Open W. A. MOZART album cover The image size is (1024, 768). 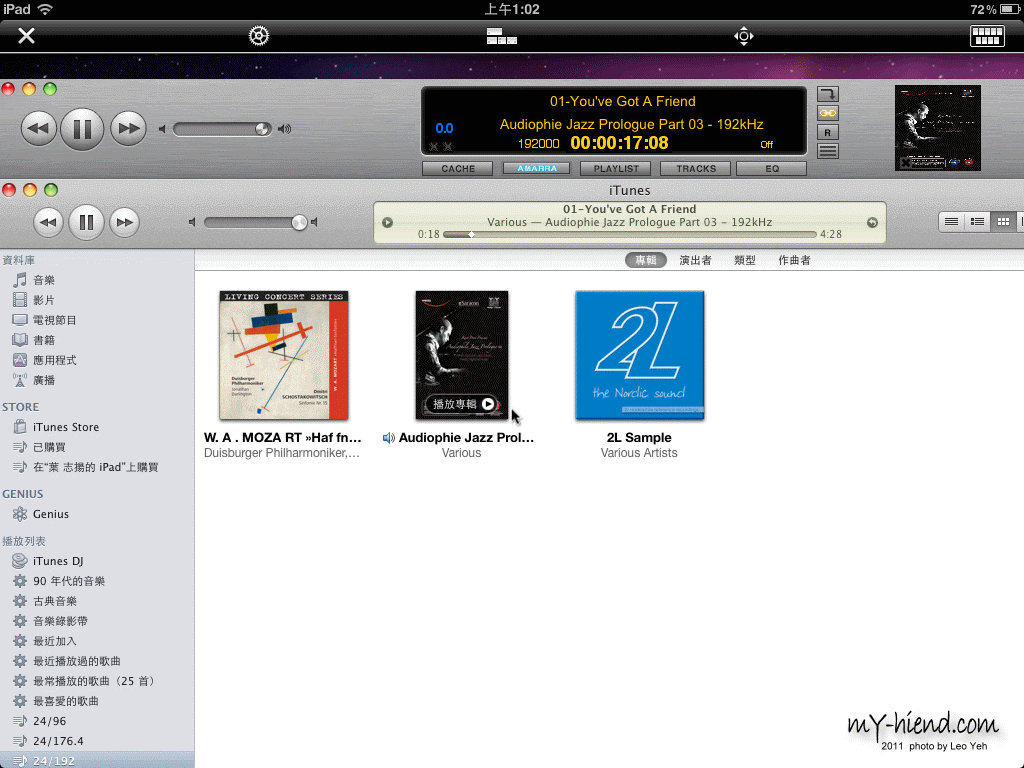pyautogui.click(x=283, y=355)
